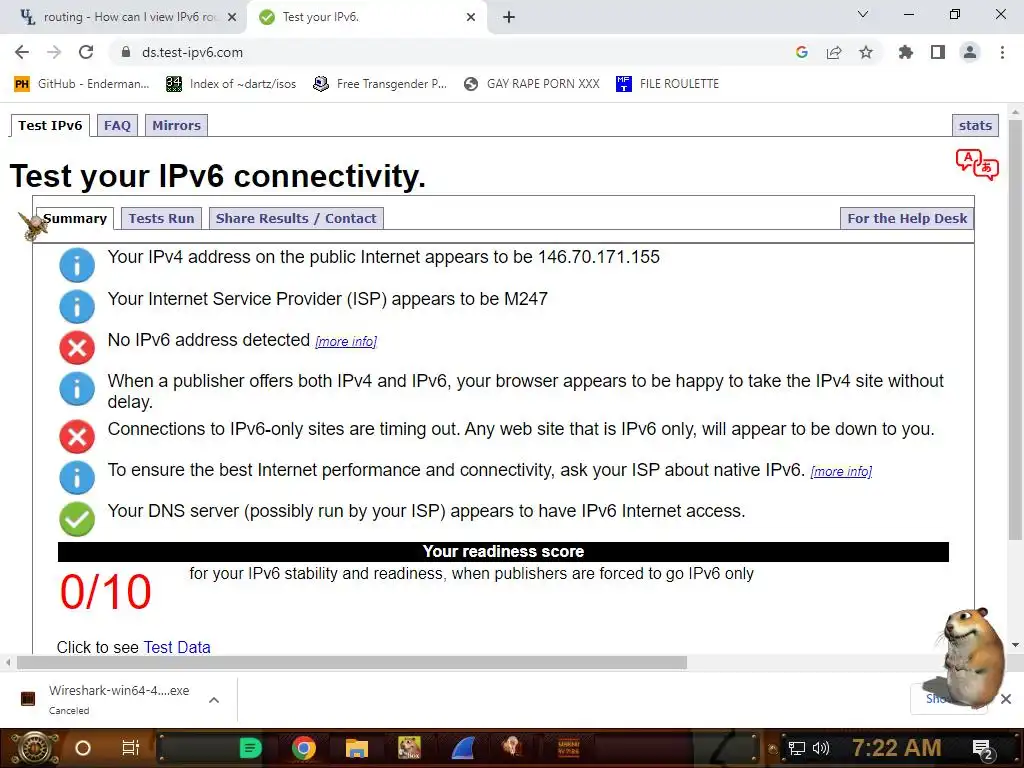Click the share page icon in address bar

[x=834, y=52]
